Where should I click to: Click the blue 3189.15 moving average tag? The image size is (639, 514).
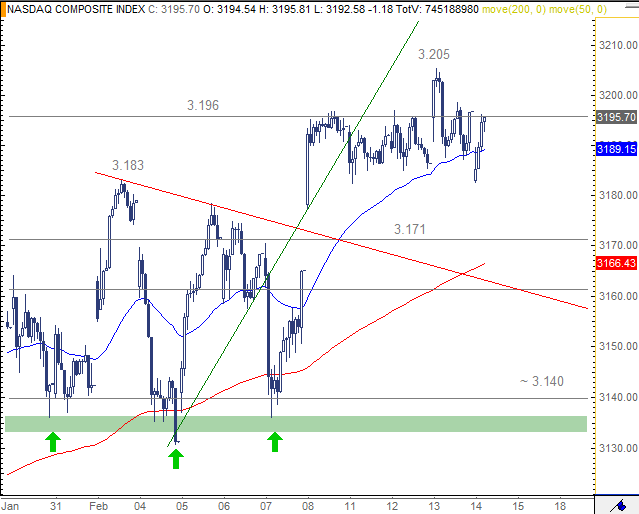(616, 148)
